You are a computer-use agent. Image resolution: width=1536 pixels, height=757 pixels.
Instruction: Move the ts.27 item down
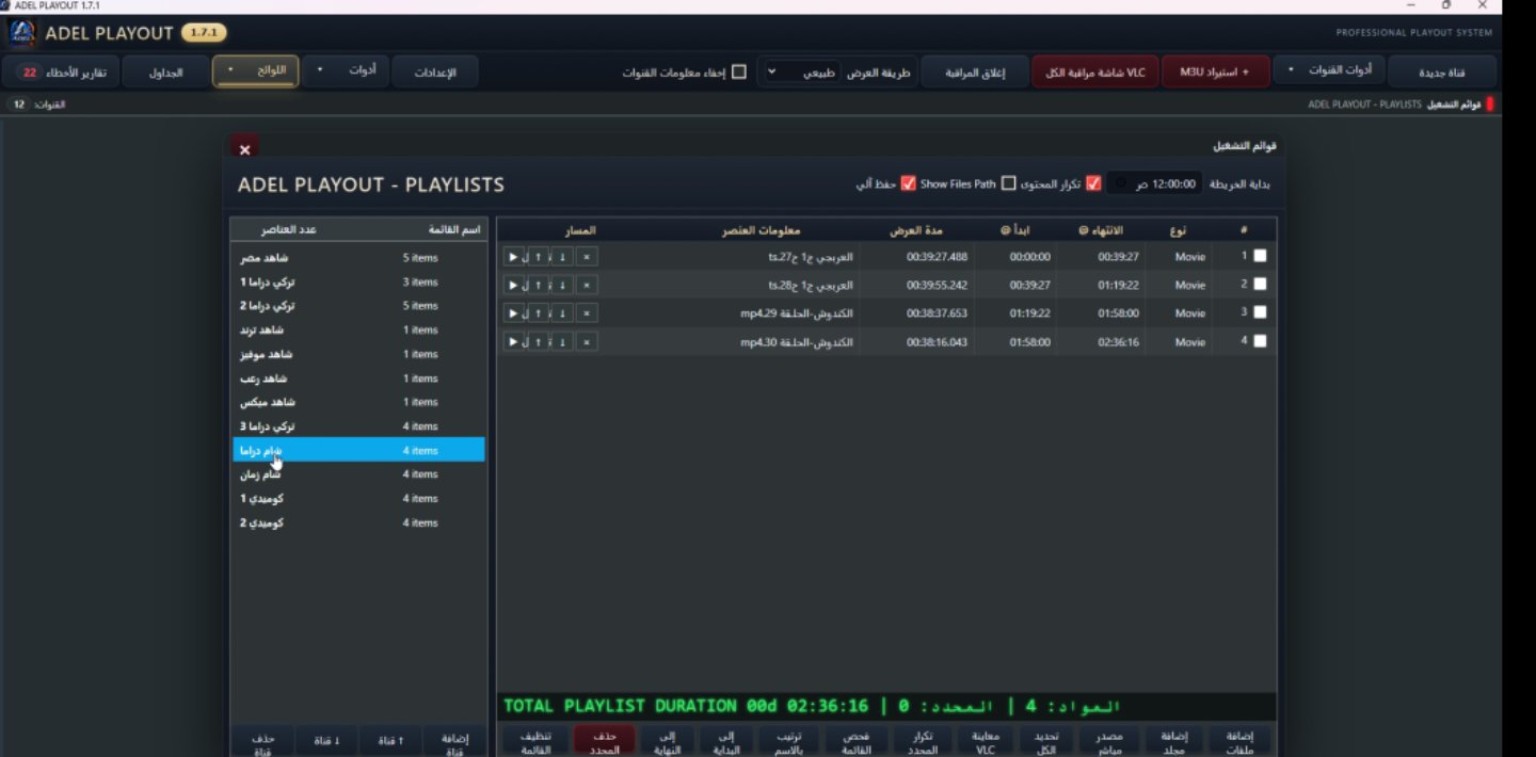(x=562, y=257)
